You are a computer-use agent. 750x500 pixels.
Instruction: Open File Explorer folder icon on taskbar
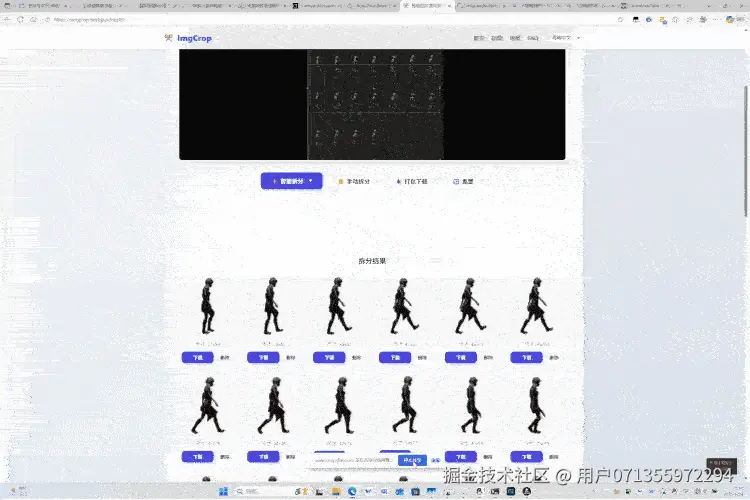click(336, 491)
